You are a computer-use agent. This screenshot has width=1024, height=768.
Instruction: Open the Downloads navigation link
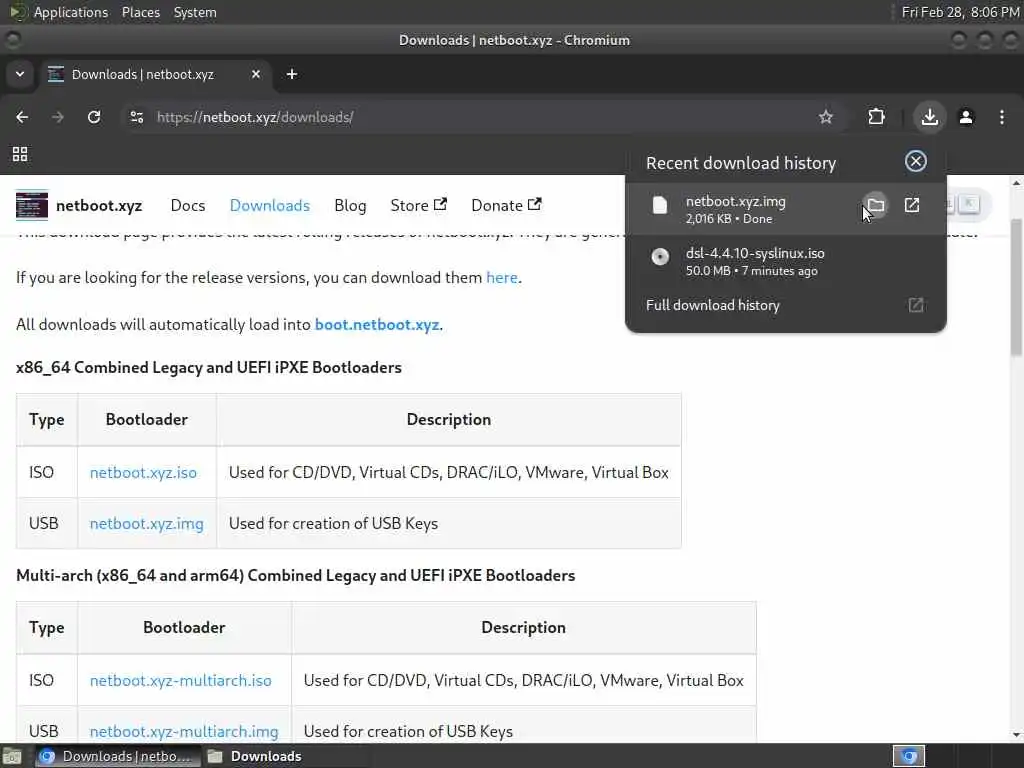[270, 205]
